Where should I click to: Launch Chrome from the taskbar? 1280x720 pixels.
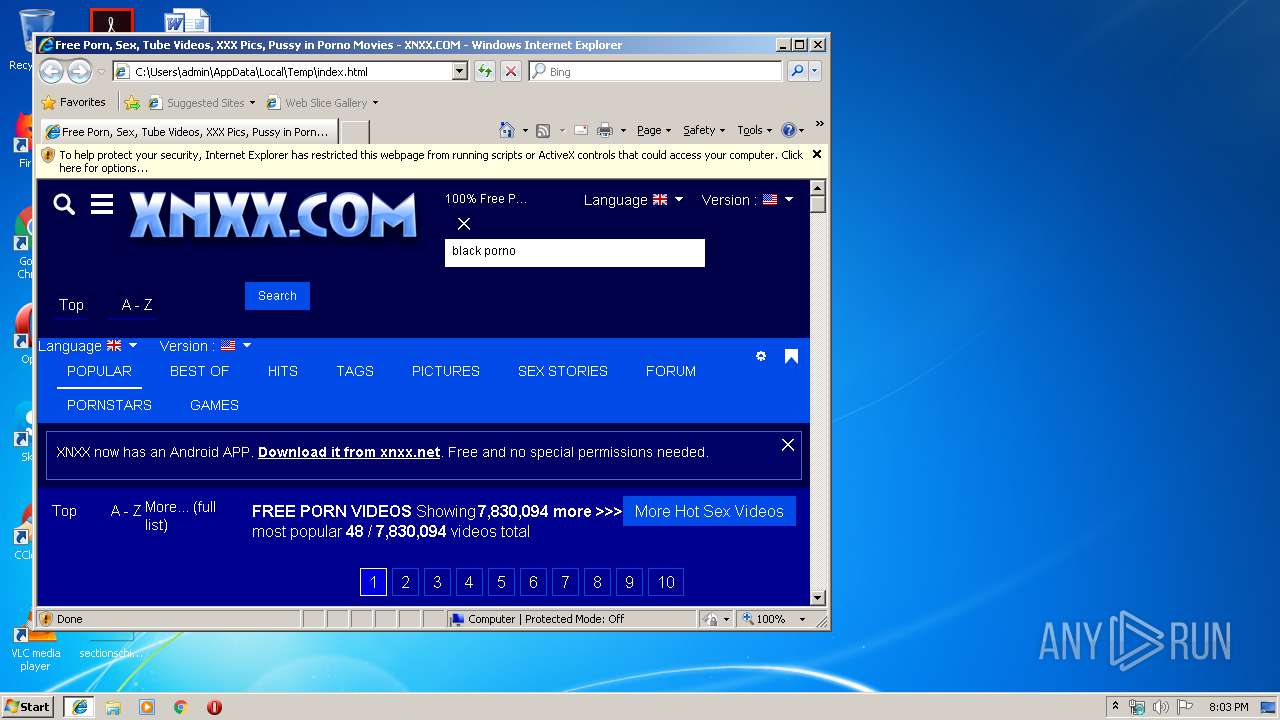(x=181, y=707)
